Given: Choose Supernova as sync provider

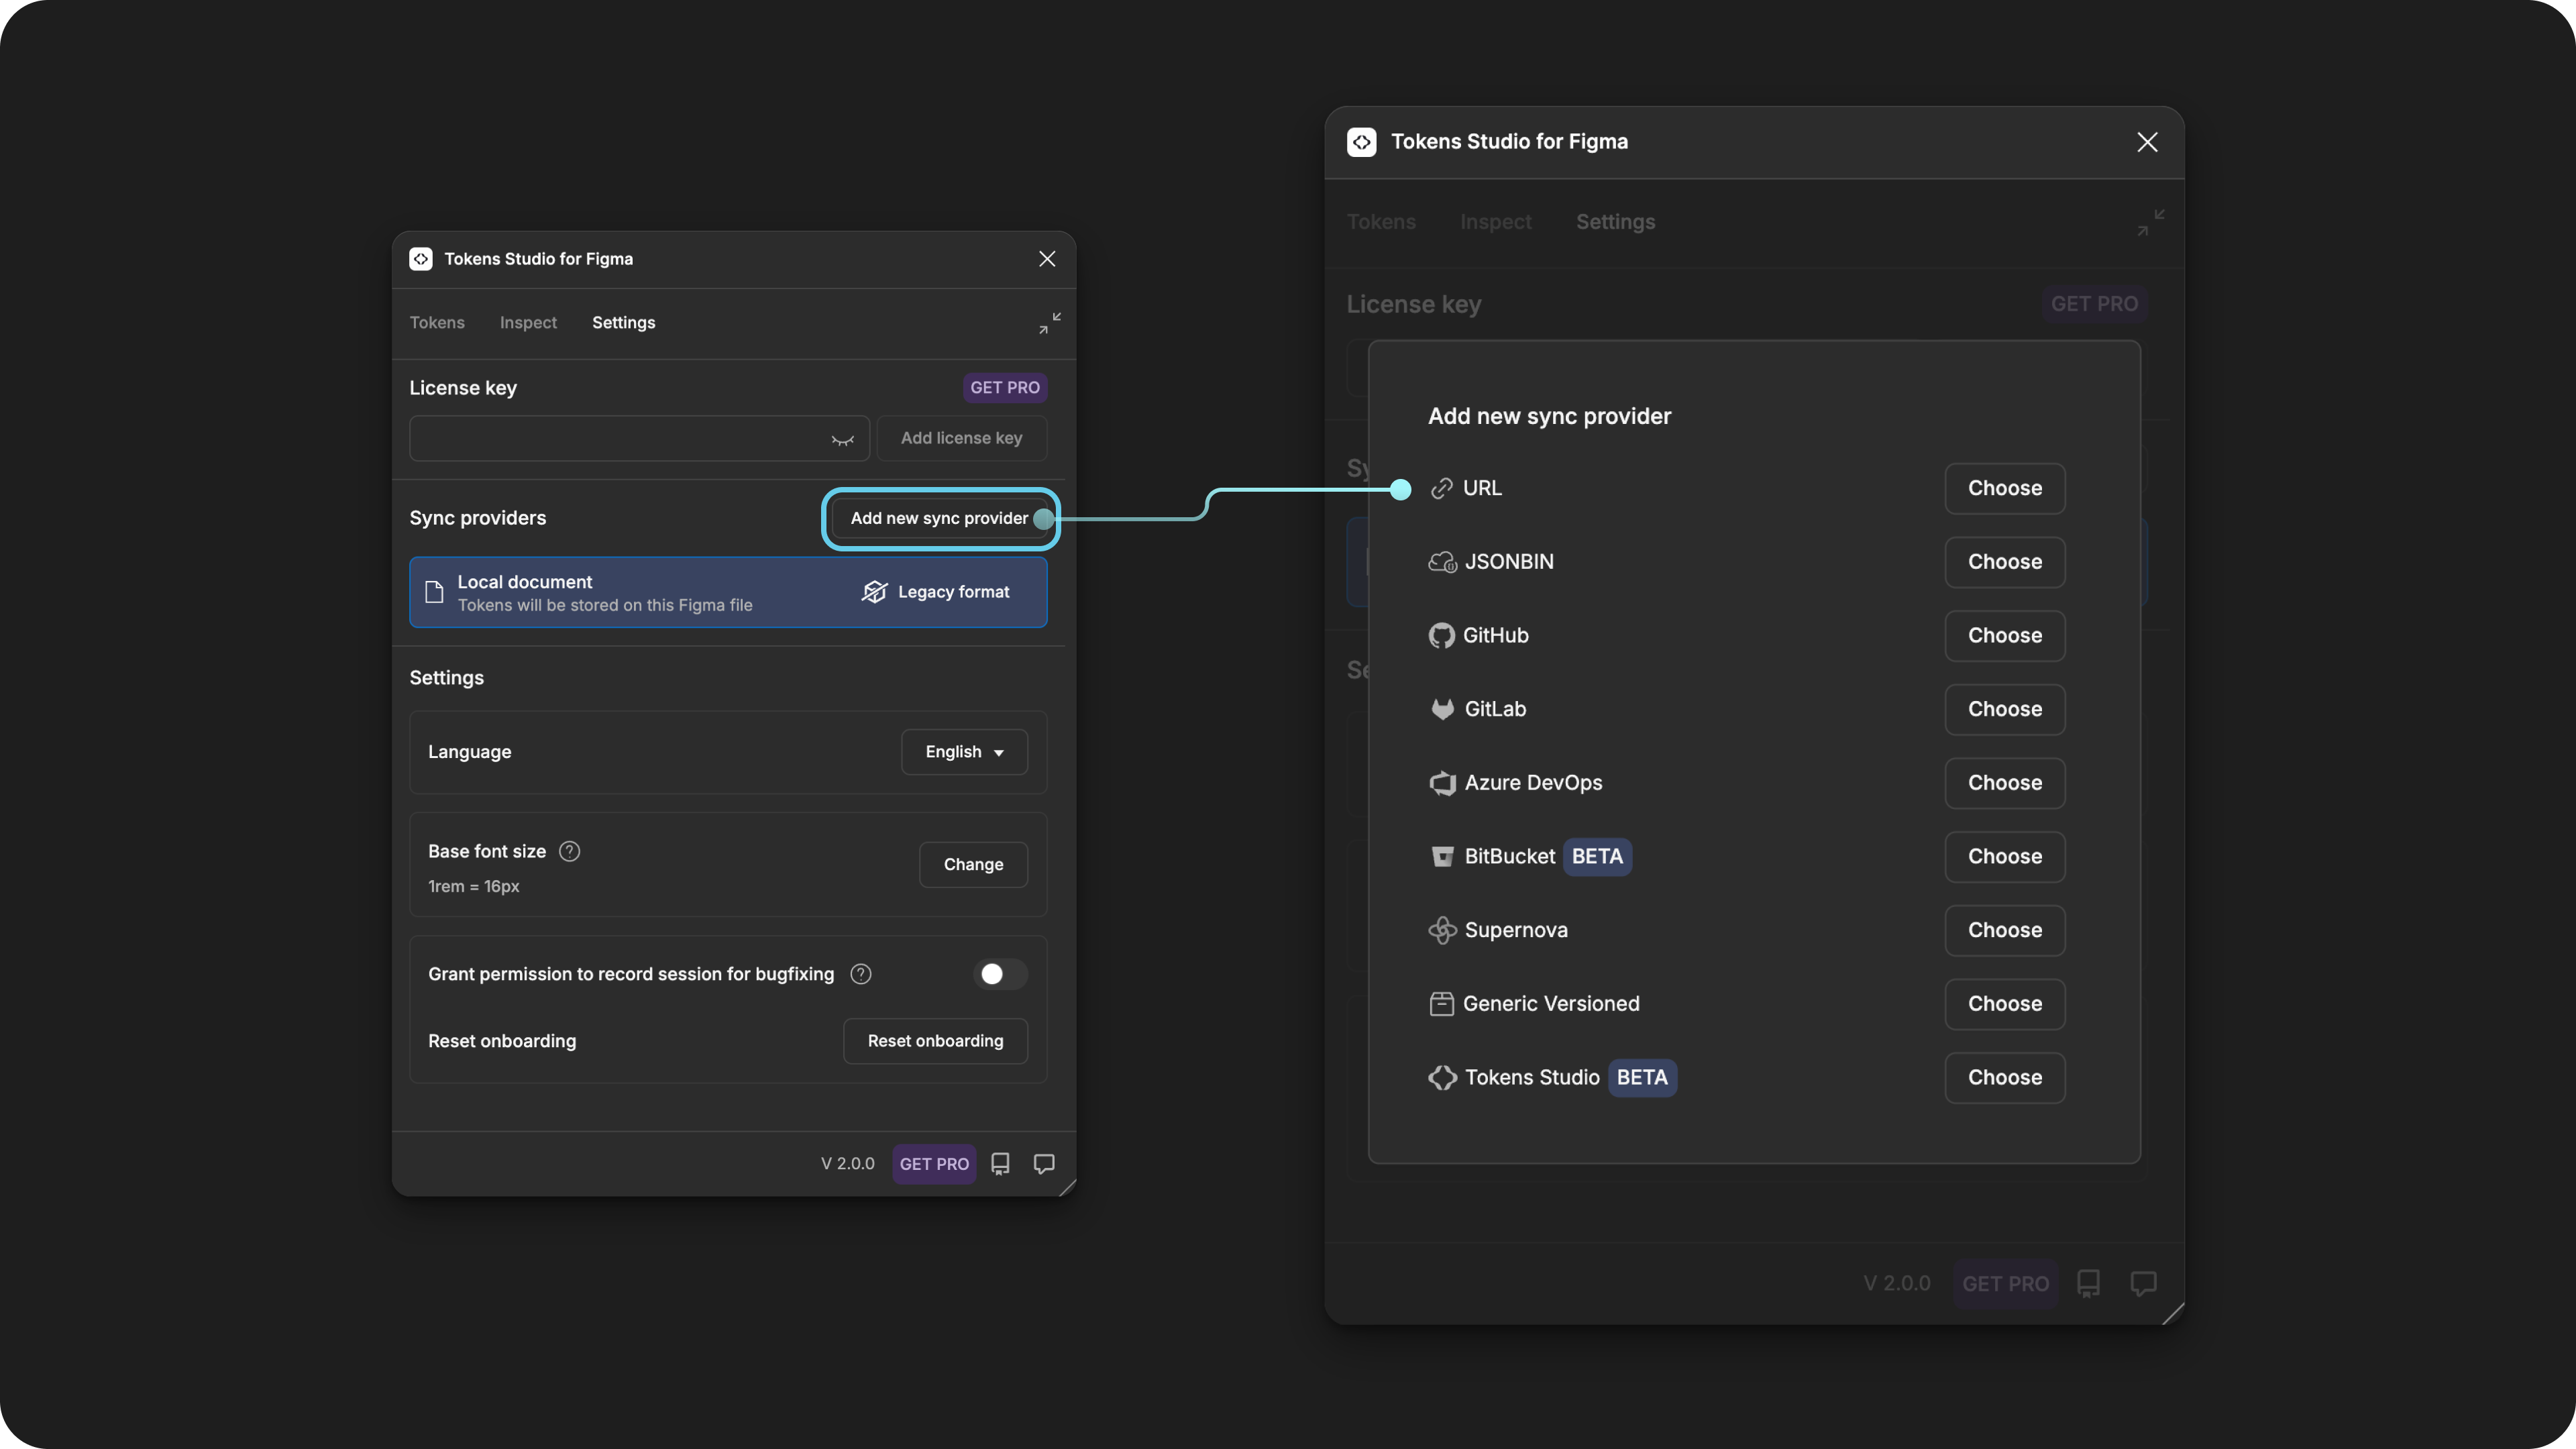Looking at the screenshot, I should [2005, 930].
